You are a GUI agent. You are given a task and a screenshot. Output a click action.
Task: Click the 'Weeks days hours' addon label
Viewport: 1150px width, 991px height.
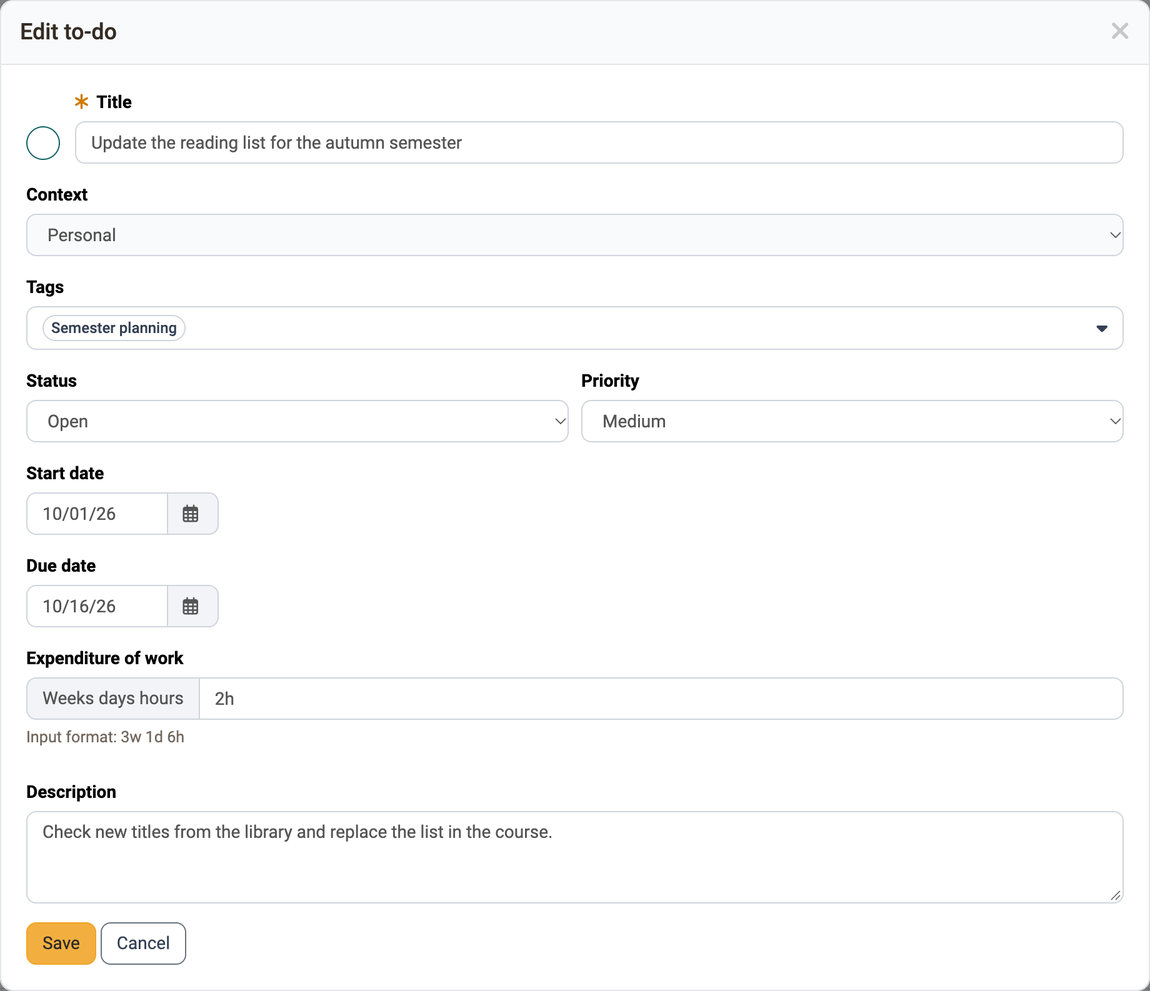point(113,698)
